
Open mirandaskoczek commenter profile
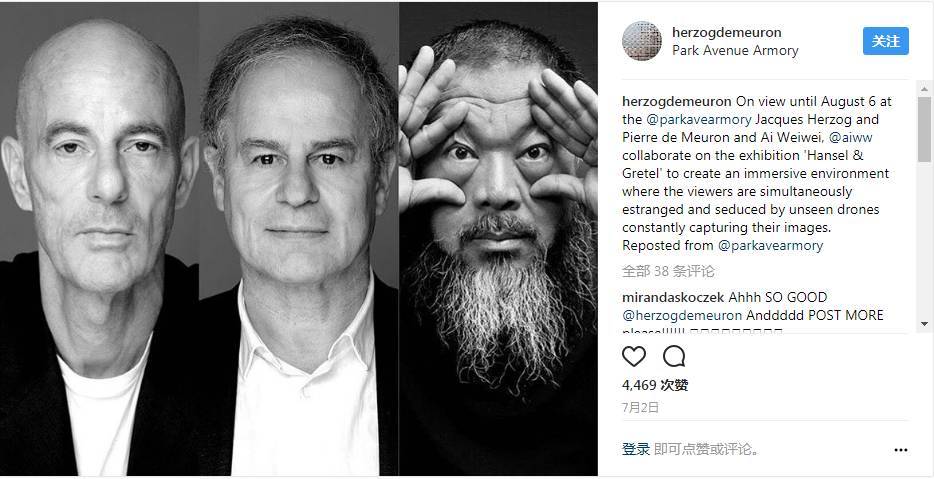click(673, 297)
